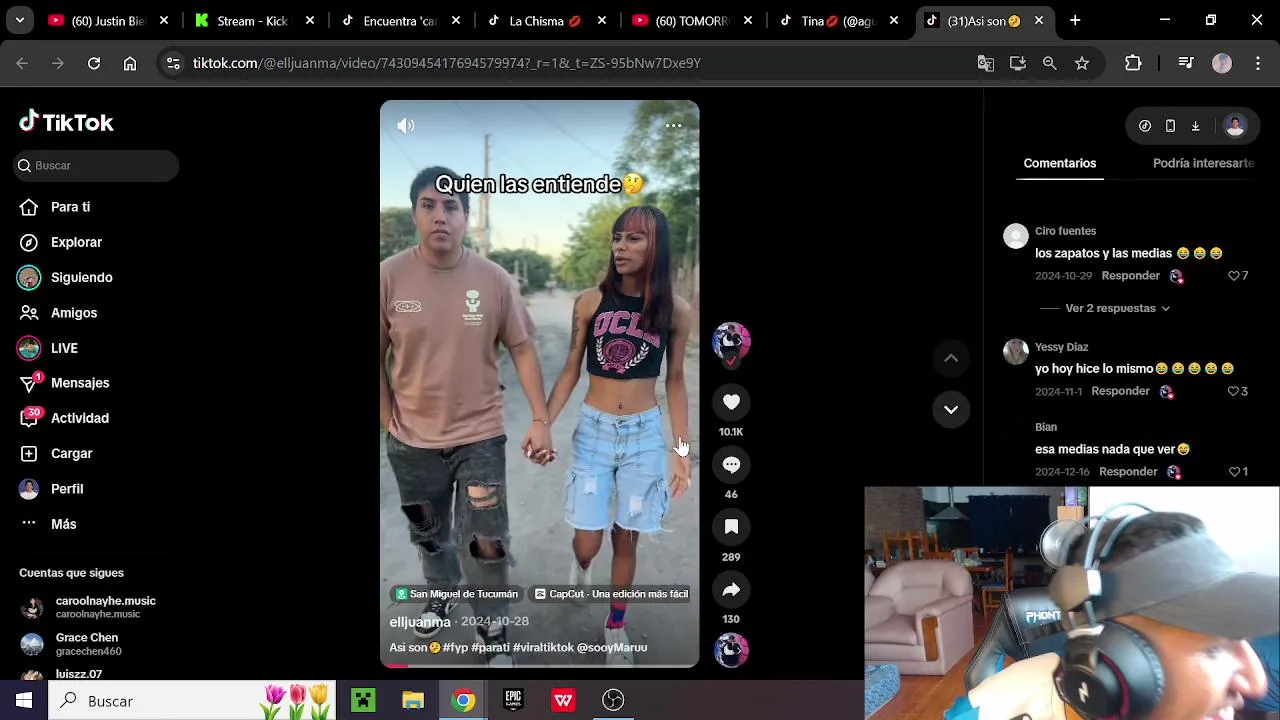Expand Ver 2 respuestas replies
The image size is (1280, 720).
coord(1117,308)
